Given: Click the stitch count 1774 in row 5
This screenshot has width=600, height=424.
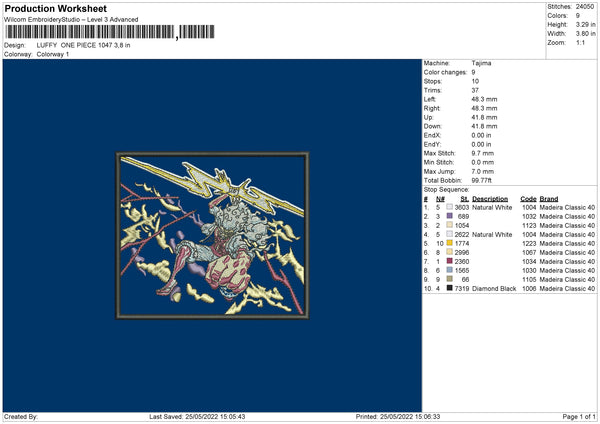Looking at the screenshot, I should coord(461,243).
